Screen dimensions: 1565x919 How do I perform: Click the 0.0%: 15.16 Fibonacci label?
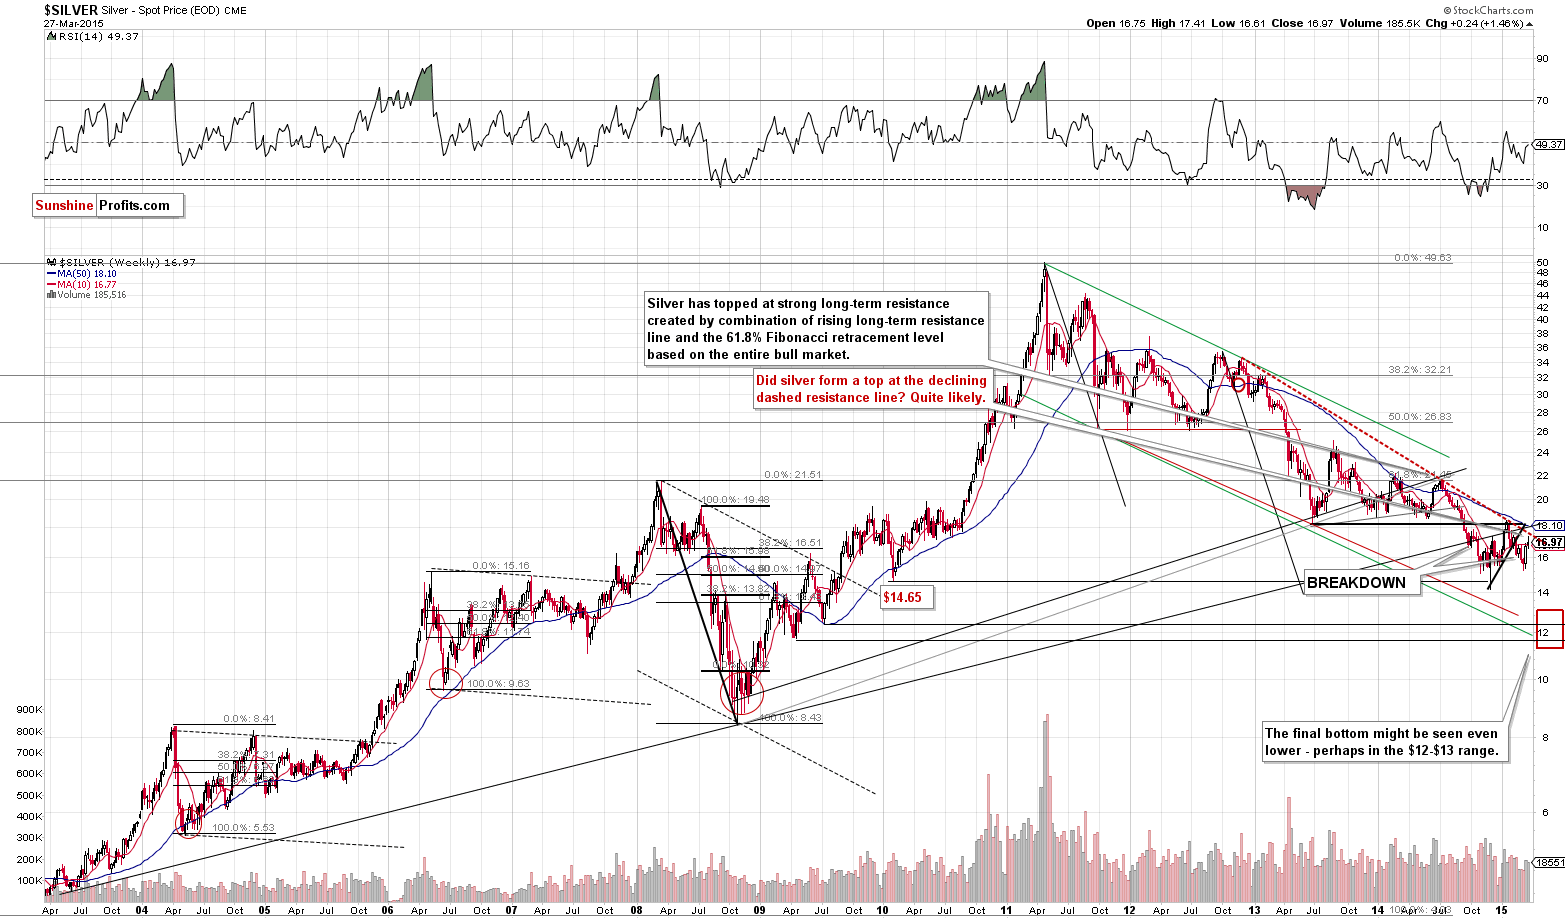point(500,566)
